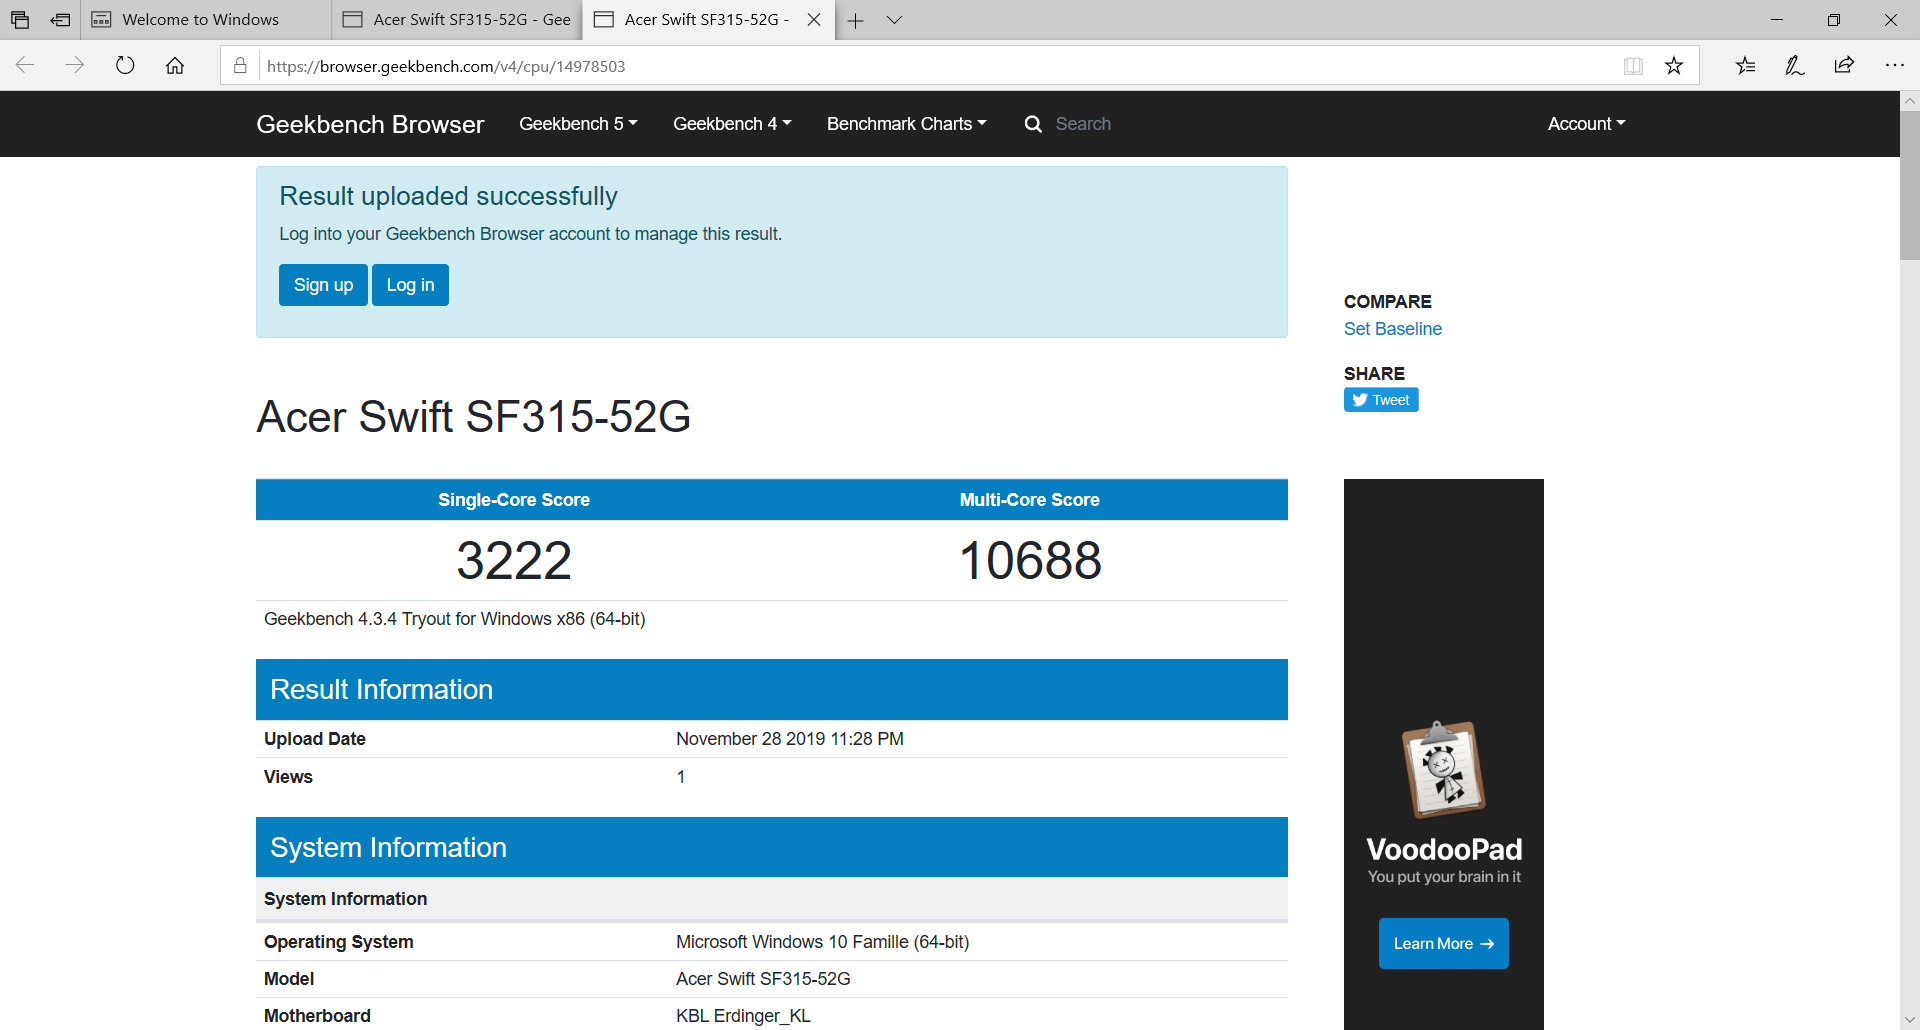Click the site lock icon
The image size is (1920, 1030).
click(x=240, y=66)
